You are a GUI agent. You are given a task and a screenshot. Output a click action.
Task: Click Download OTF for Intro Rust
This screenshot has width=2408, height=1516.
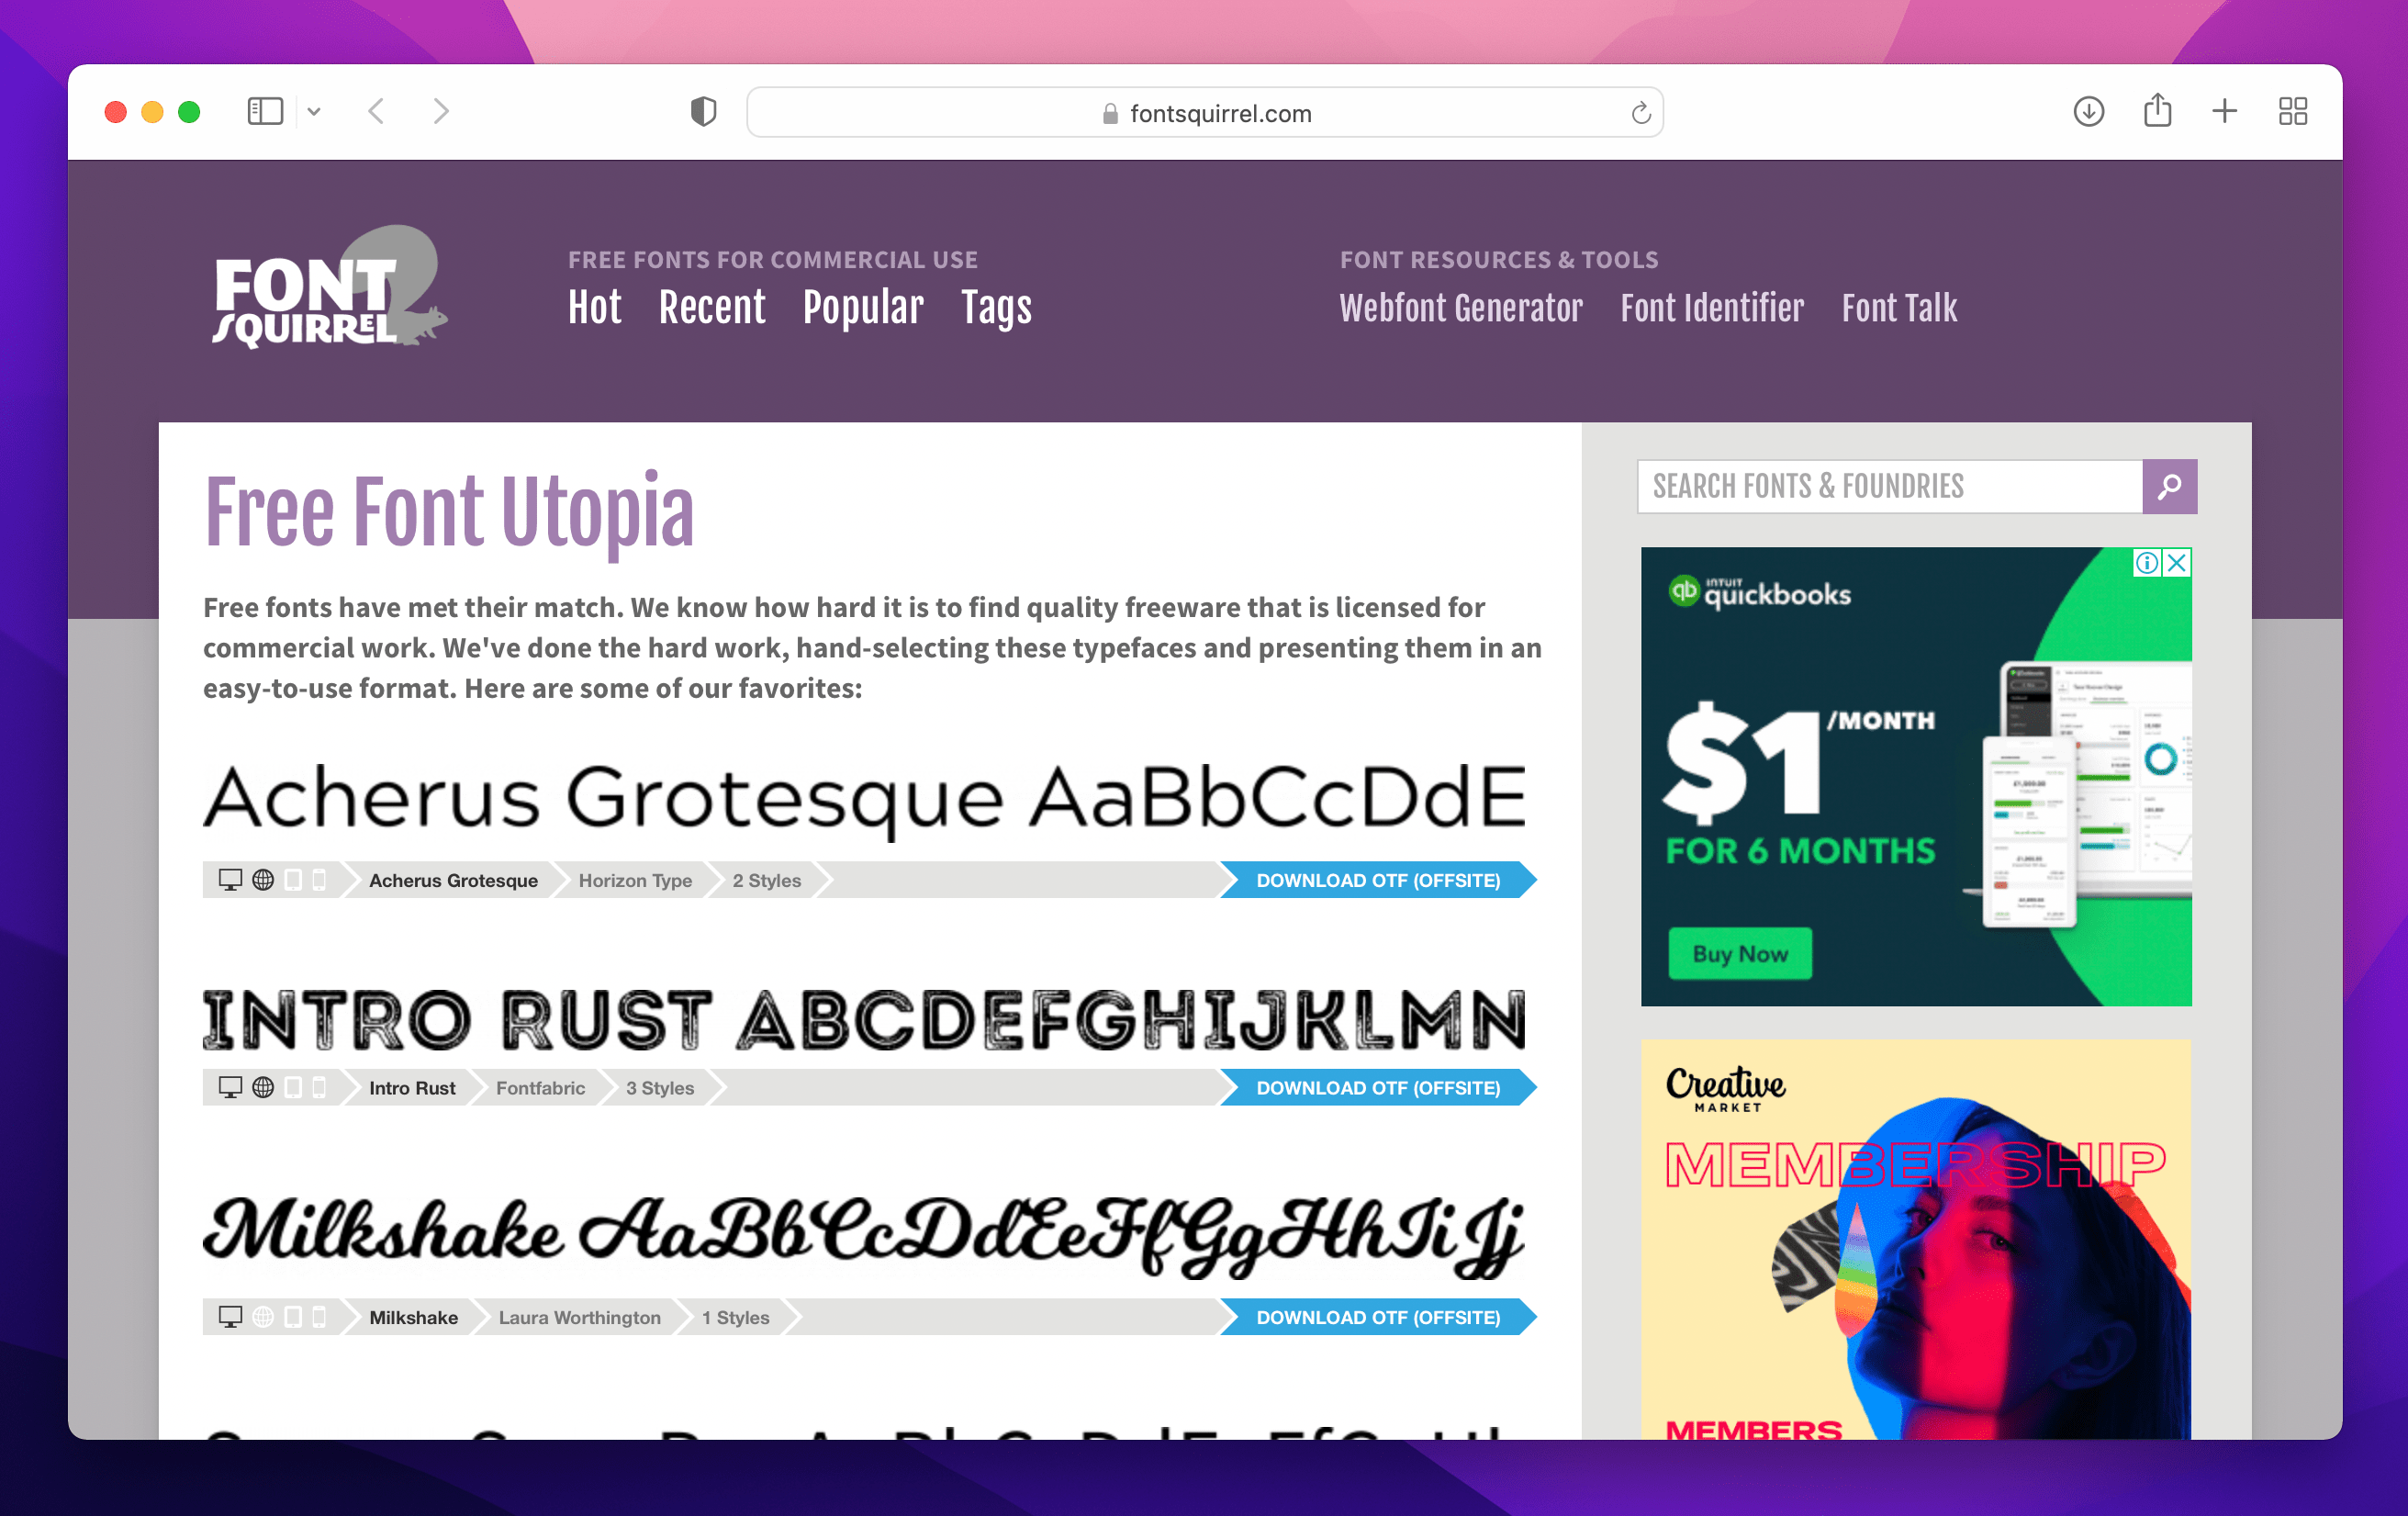click(x=1380, y=1086)
